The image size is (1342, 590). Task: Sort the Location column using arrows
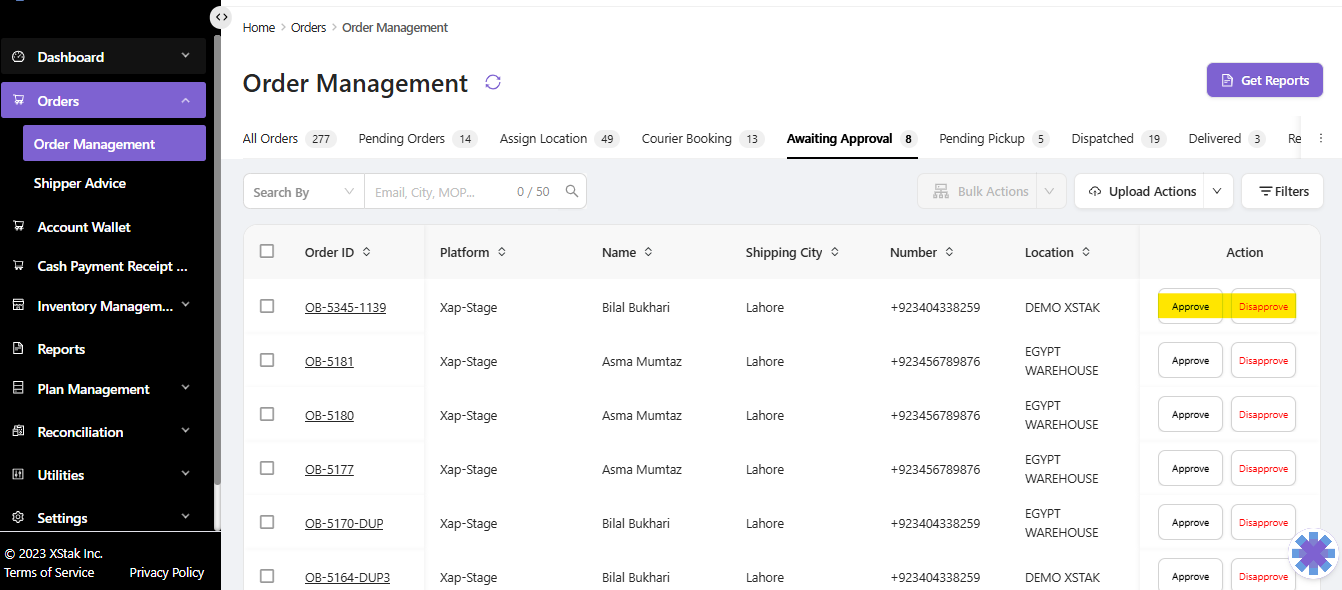pyautogui.click(x=1086, y=252)
